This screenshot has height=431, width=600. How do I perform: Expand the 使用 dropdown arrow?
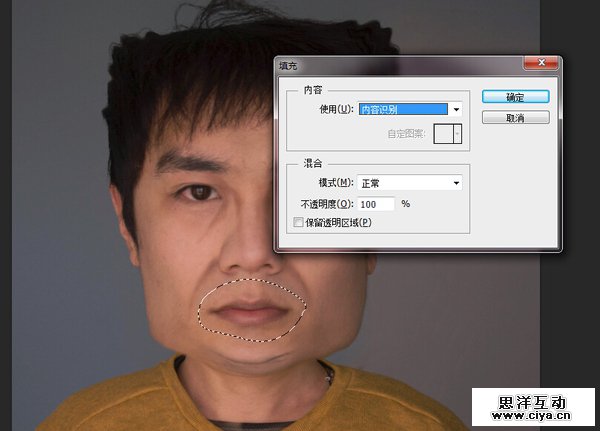[456, 108]
